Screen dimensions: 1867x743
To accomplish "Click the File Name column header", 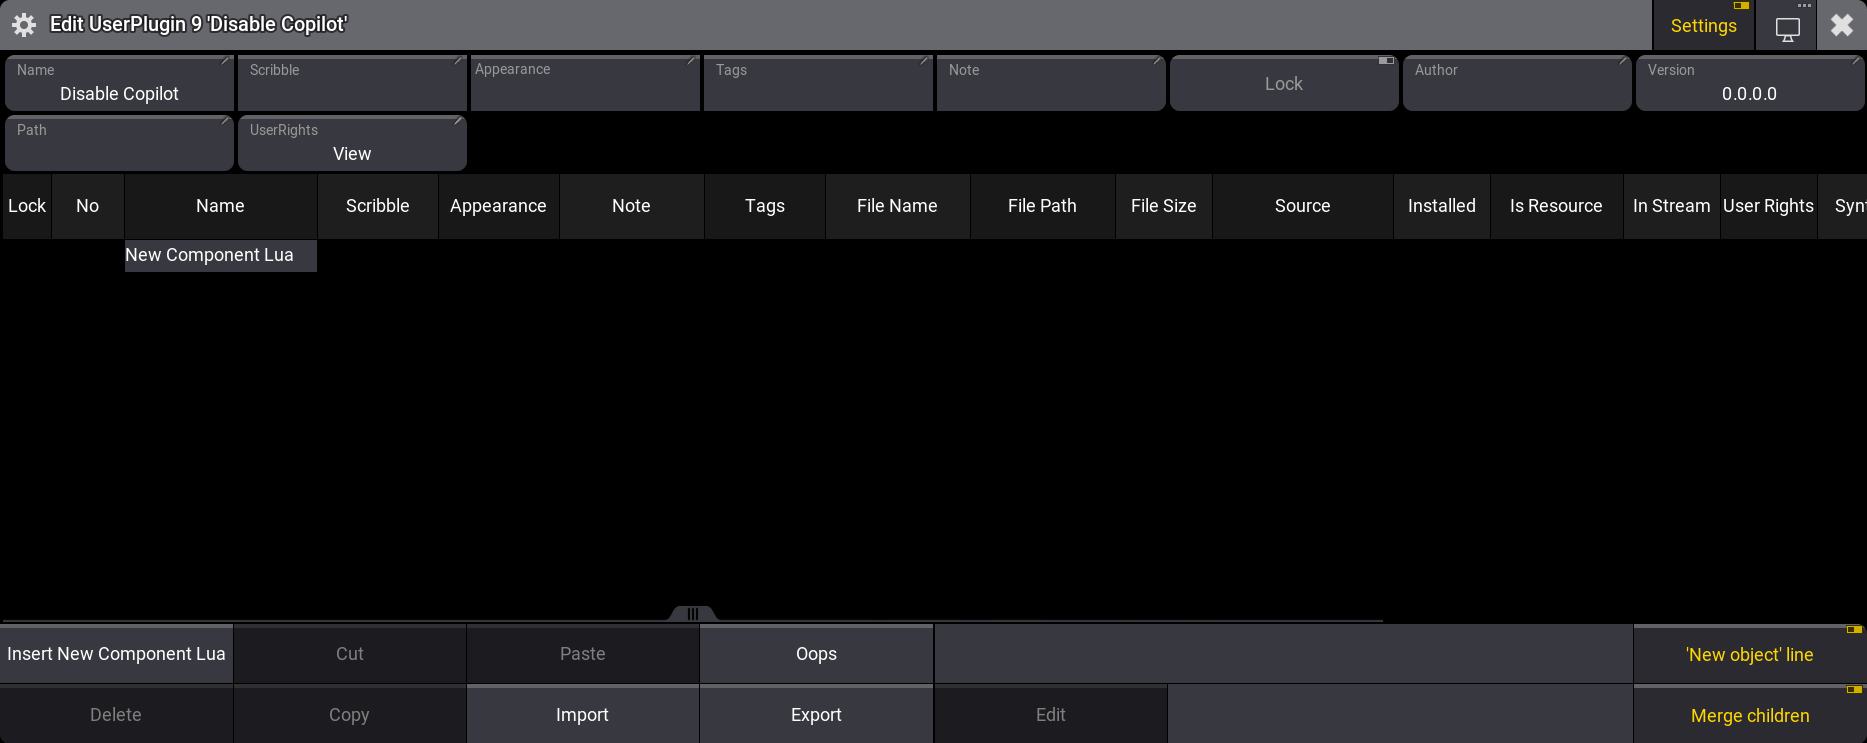I will [897, 206].
